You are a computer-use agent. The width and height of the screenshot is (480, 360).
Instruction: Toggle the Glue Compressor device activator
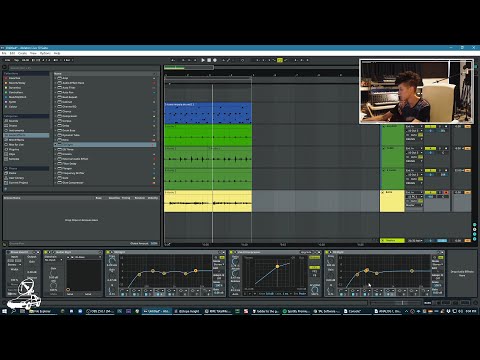(x=232, y=252)
